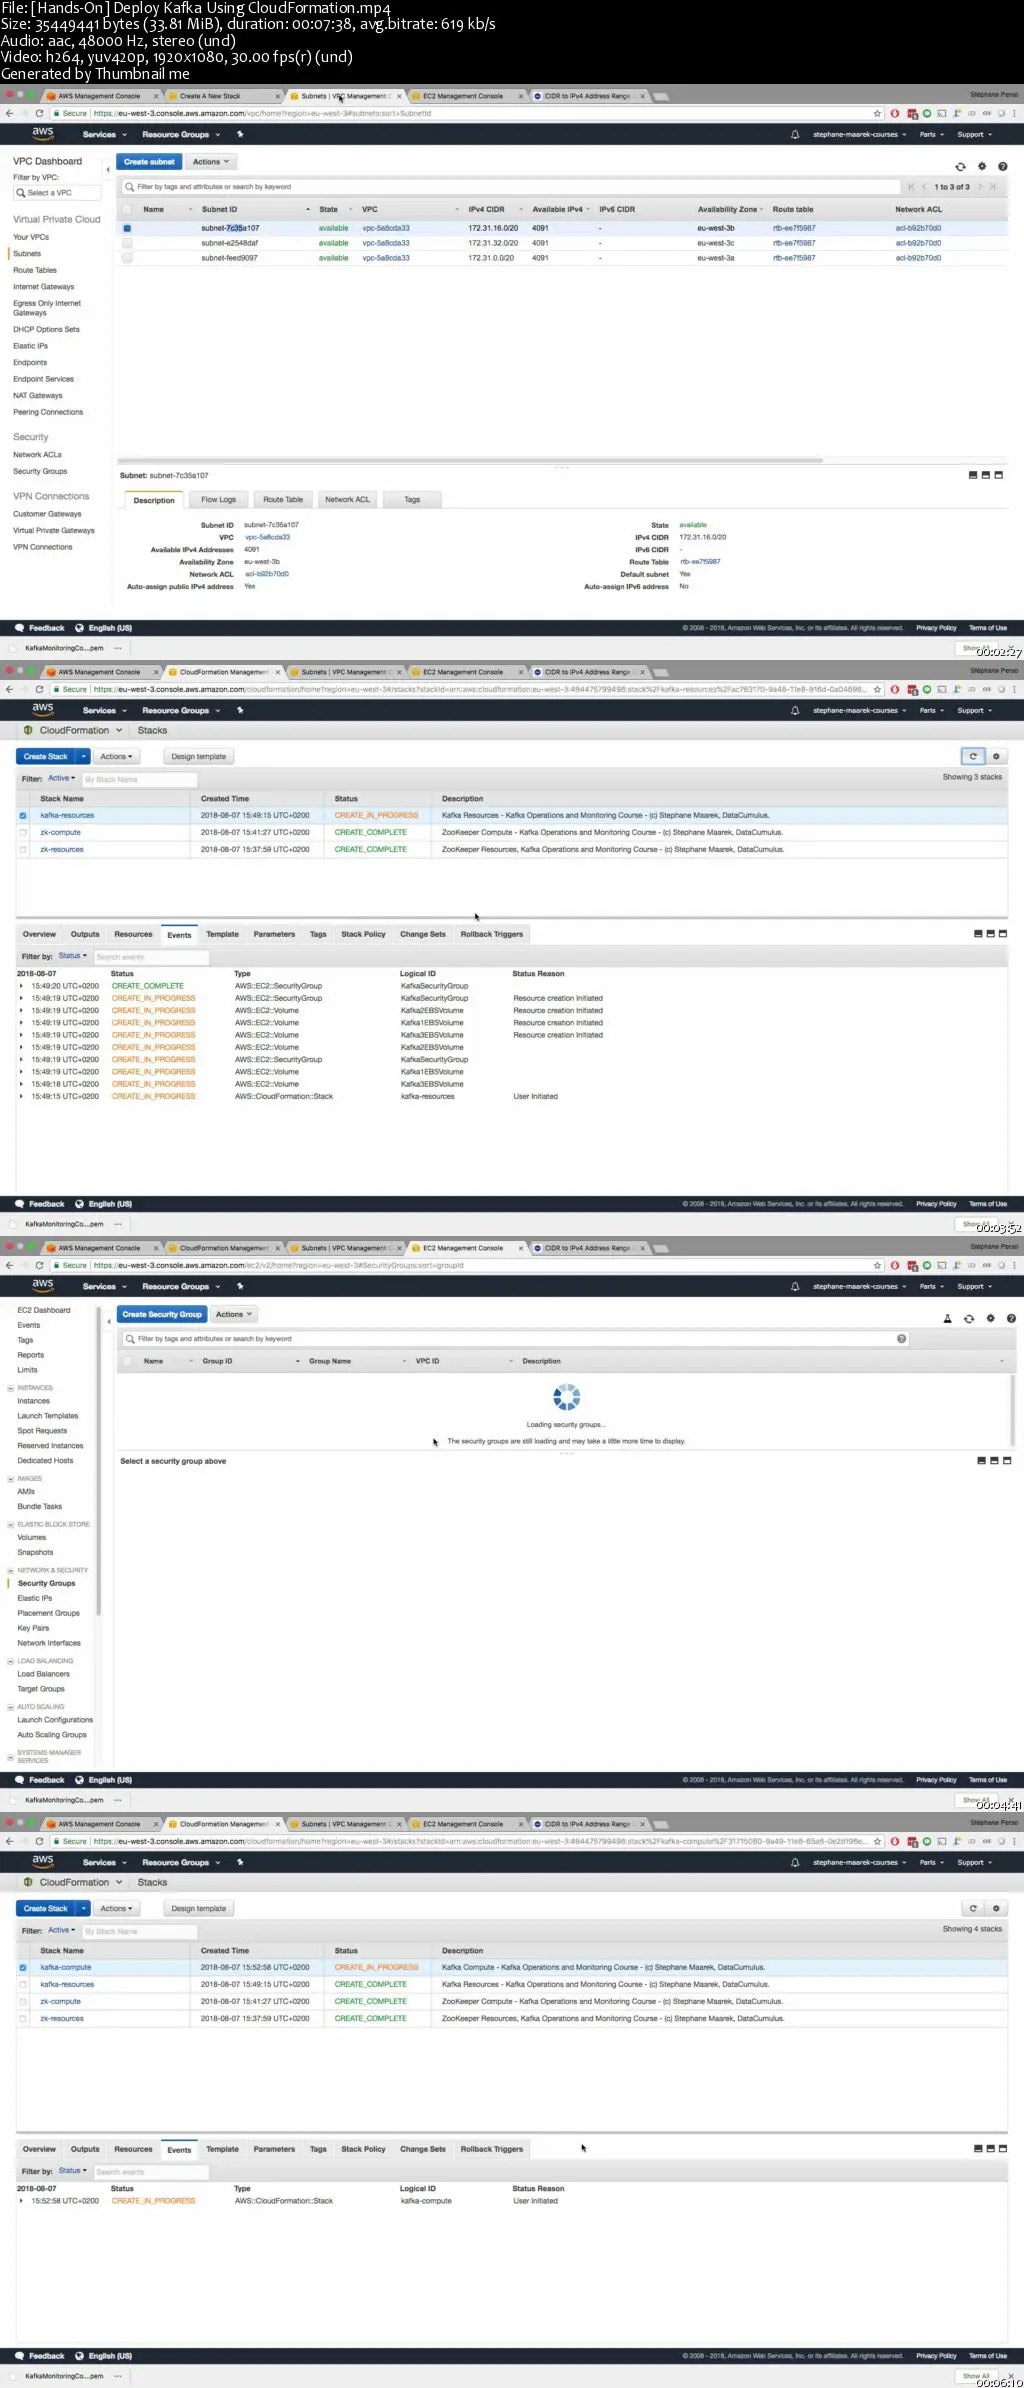This screenshot has height=2388, width=1024.
Task: Expand the 15:49:20 CREATE_COMPLETE event row
Action: click(21, 986)
